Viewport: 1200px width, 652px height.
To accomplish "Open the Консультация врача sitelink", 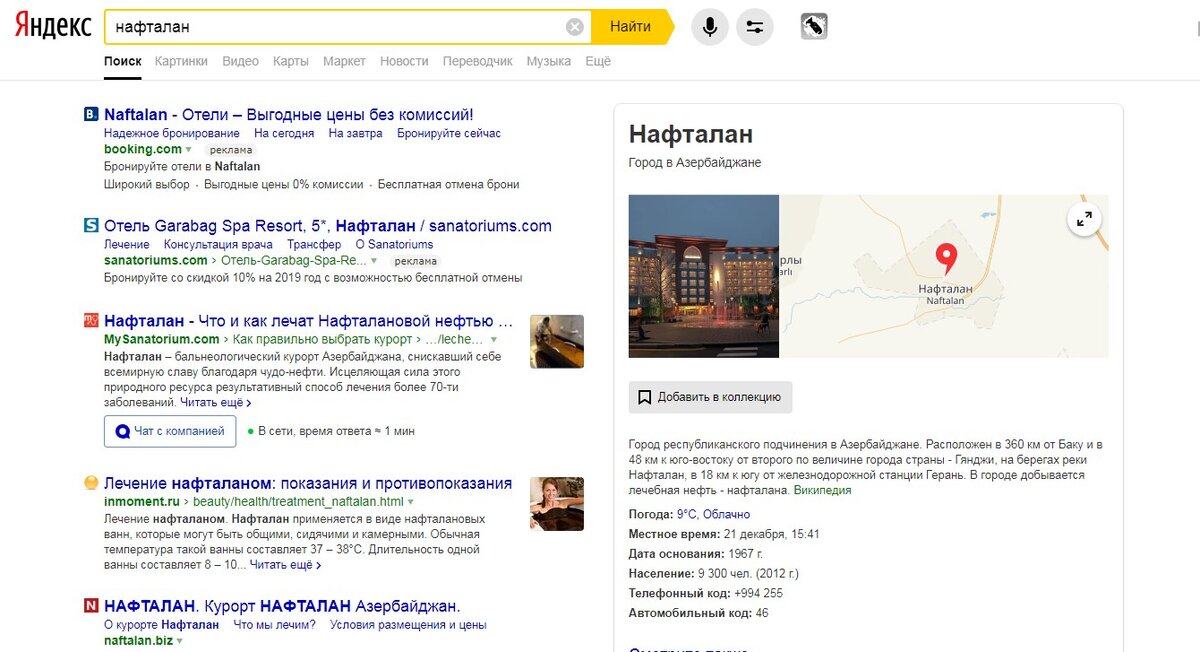I will coord(218,245).
